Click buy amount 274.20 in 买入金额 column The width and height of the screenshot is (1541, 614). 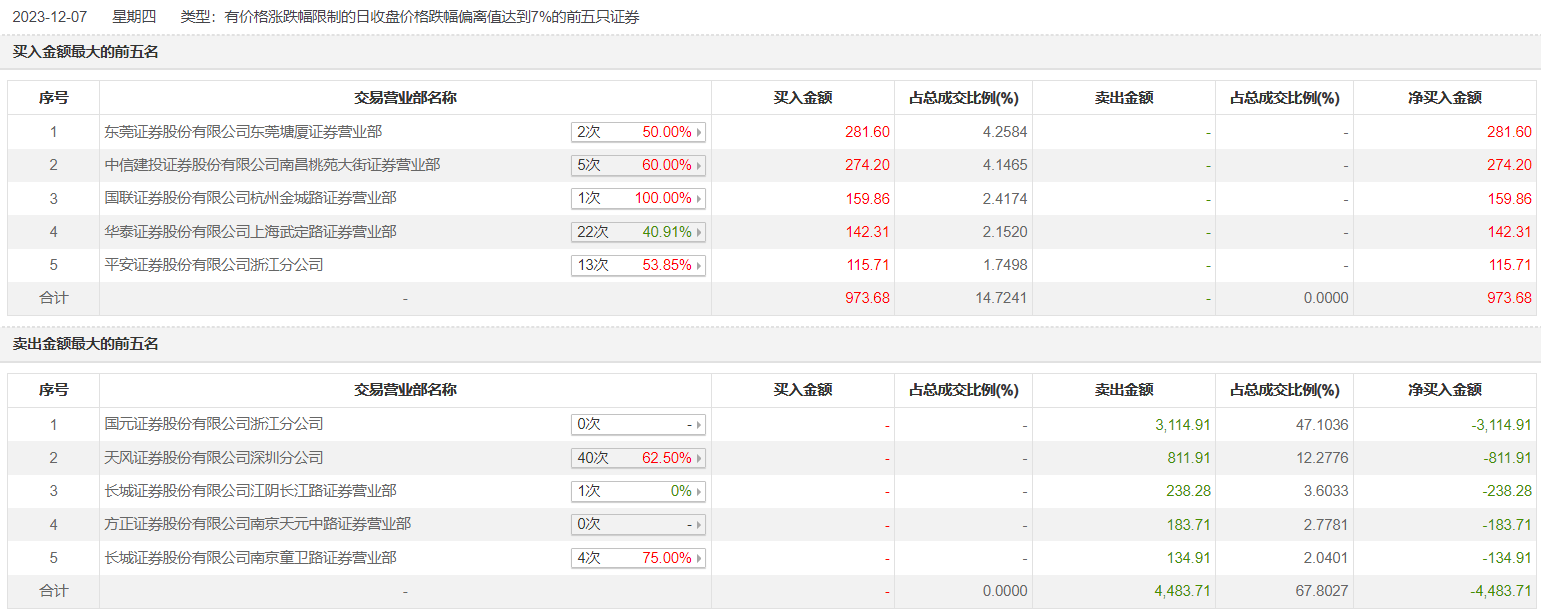click(x=867, y=165)
